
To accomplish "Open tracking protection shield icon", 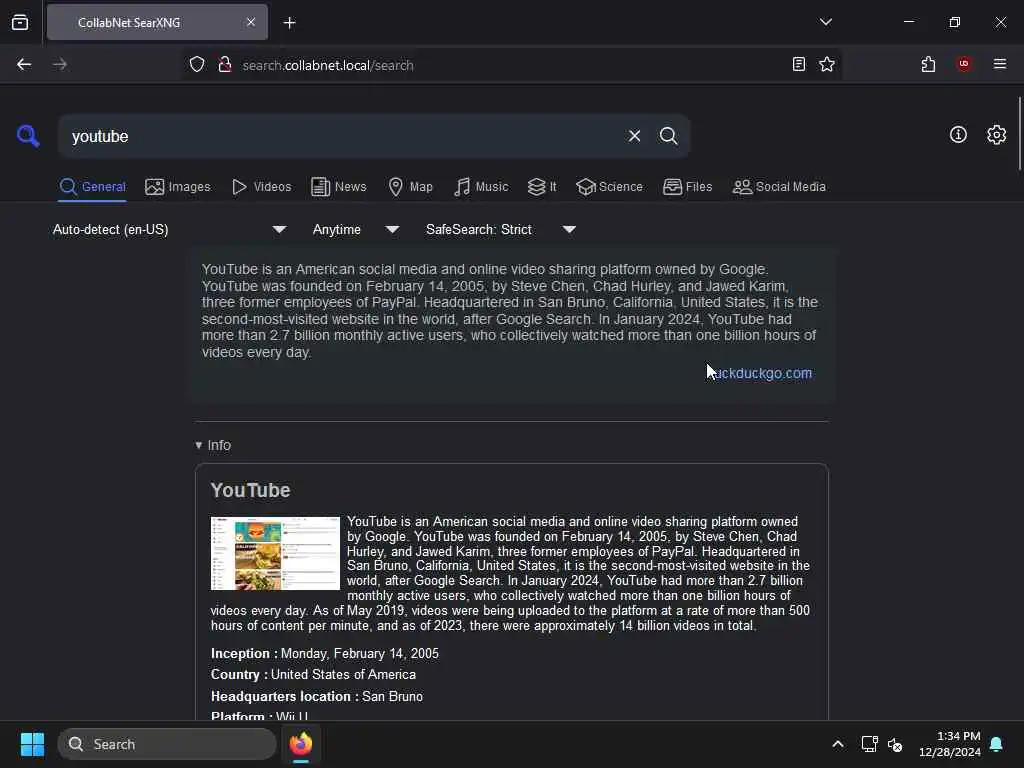I will coord(197,65).
